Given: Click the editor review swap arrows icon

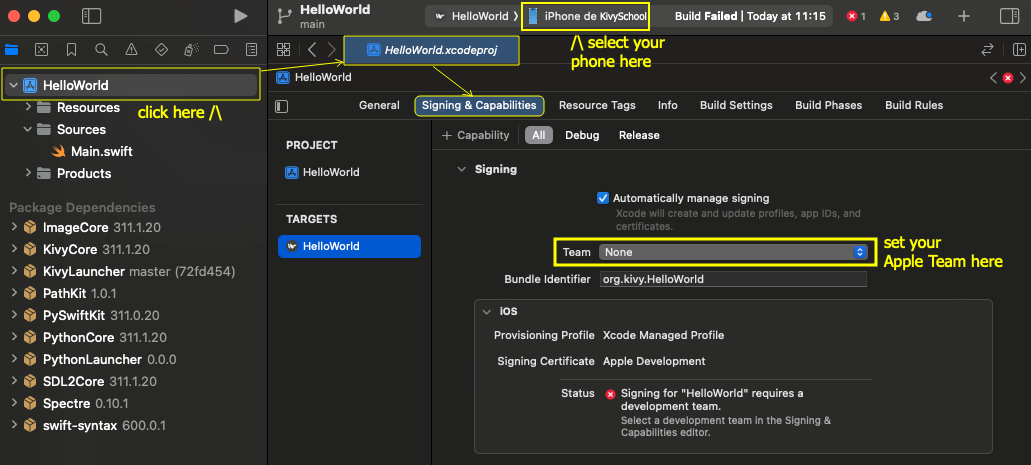Looking at the screenshot, I should pos(987,49).
